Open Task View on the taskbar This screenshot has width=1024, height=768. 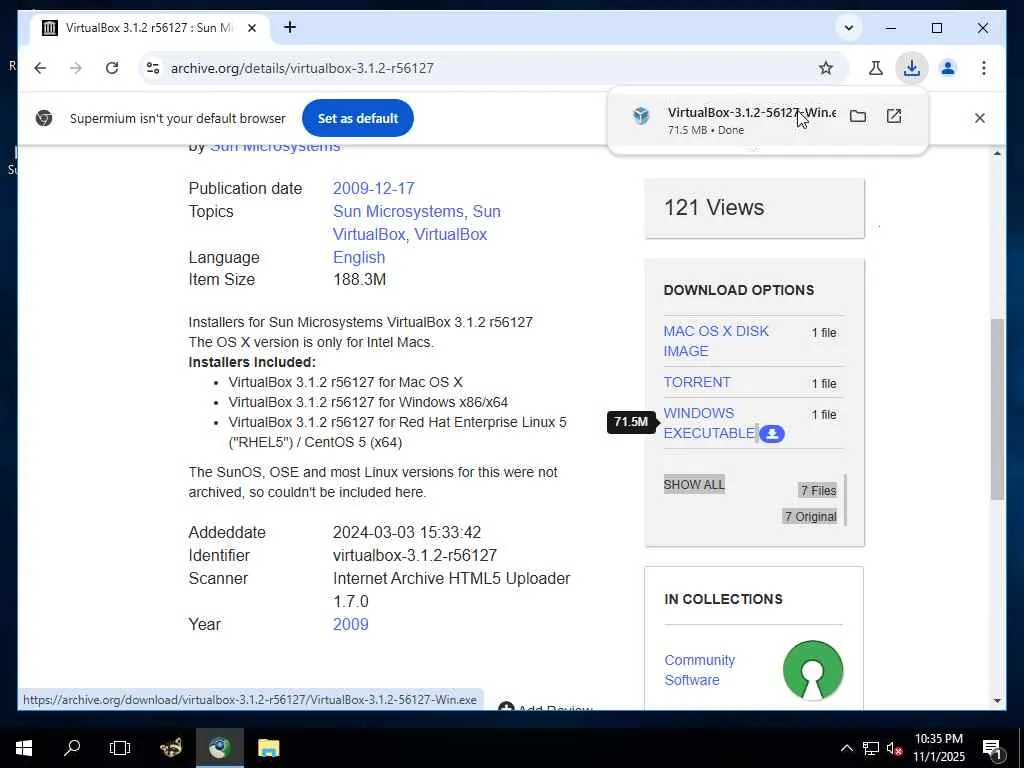coord(120,748)
